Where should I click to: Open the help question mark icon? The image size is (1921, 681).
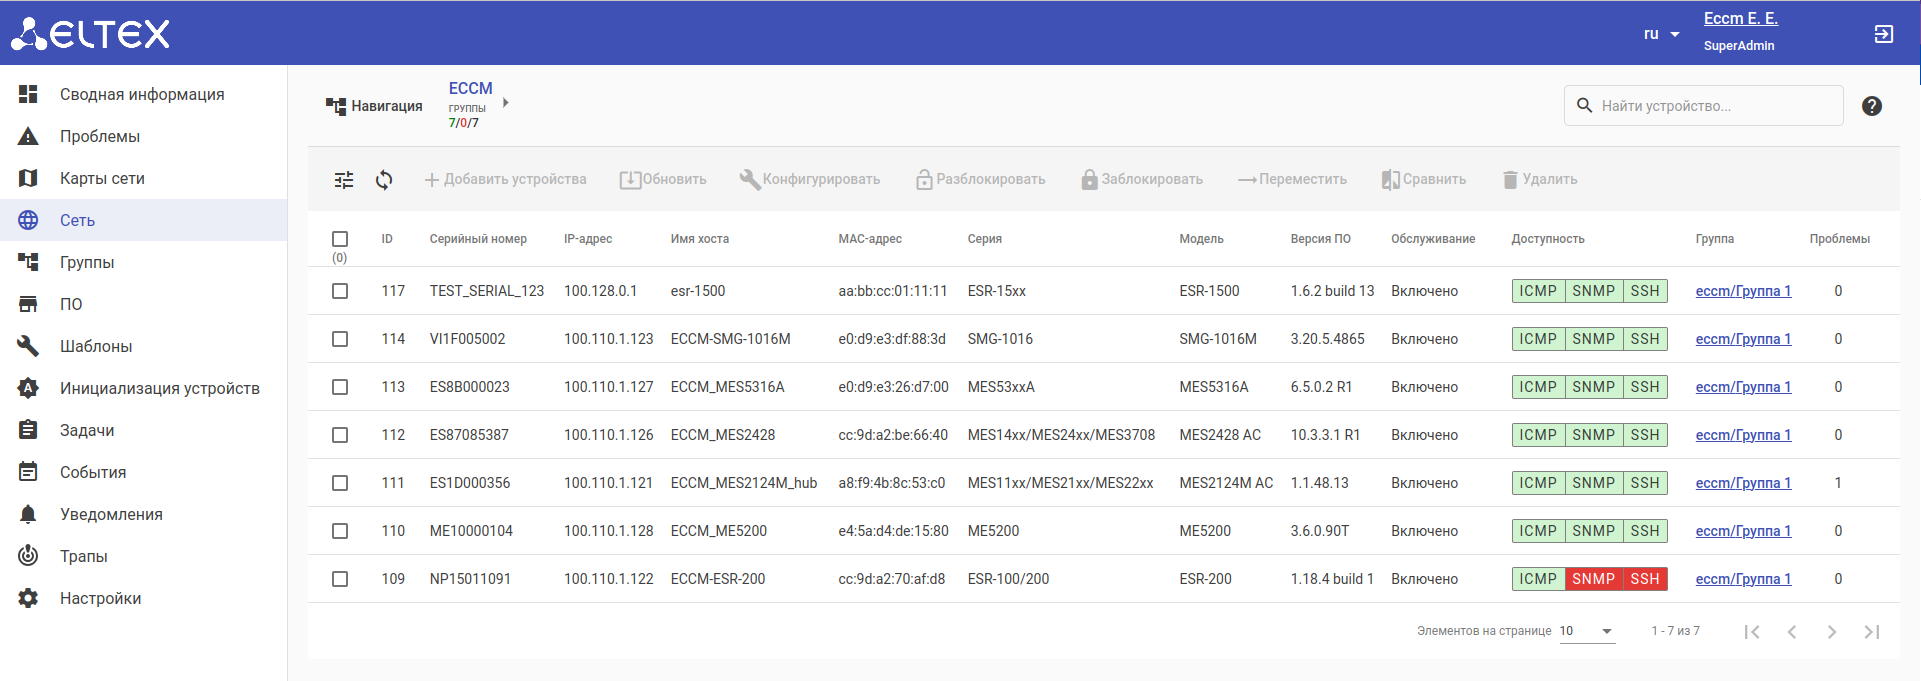click(1872, 106)
